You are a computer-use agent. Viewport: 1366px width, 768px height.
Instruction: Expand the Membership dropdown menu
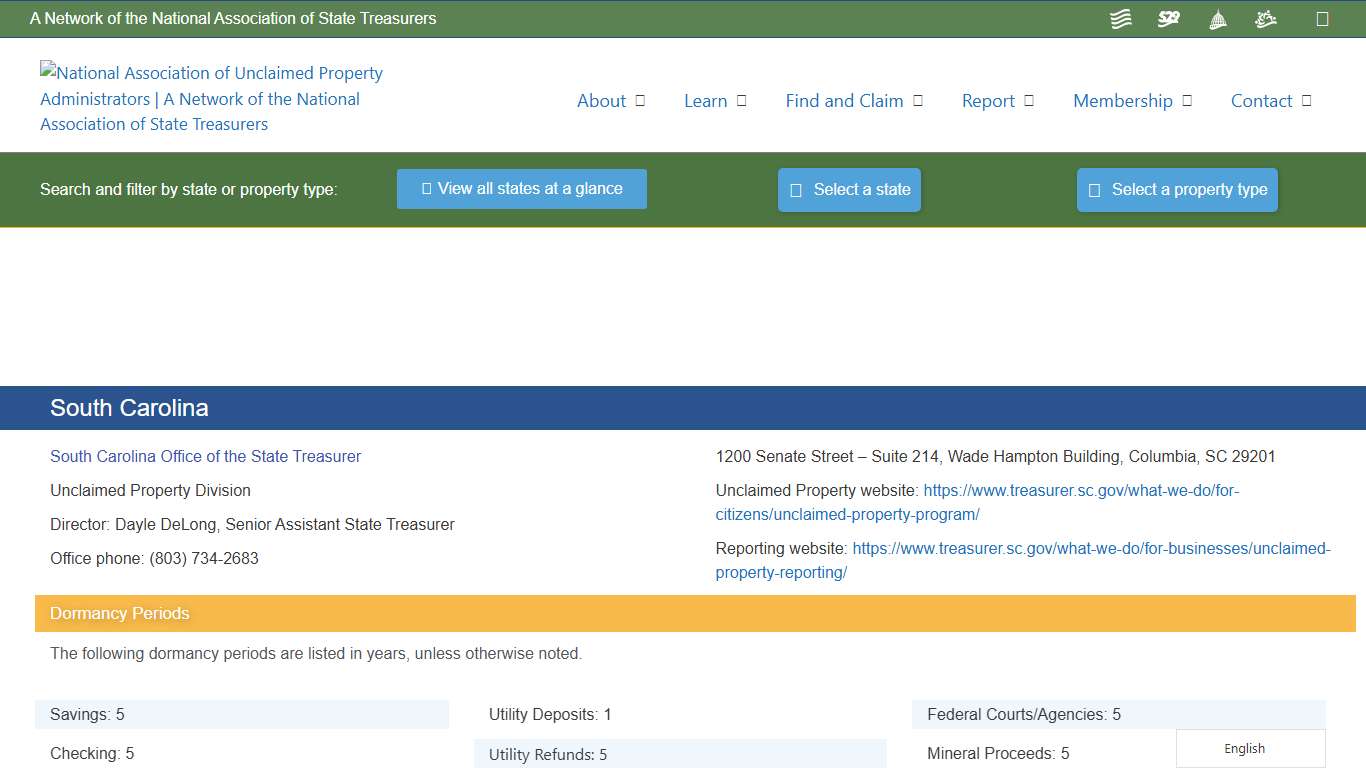(x=1132, y=100)
